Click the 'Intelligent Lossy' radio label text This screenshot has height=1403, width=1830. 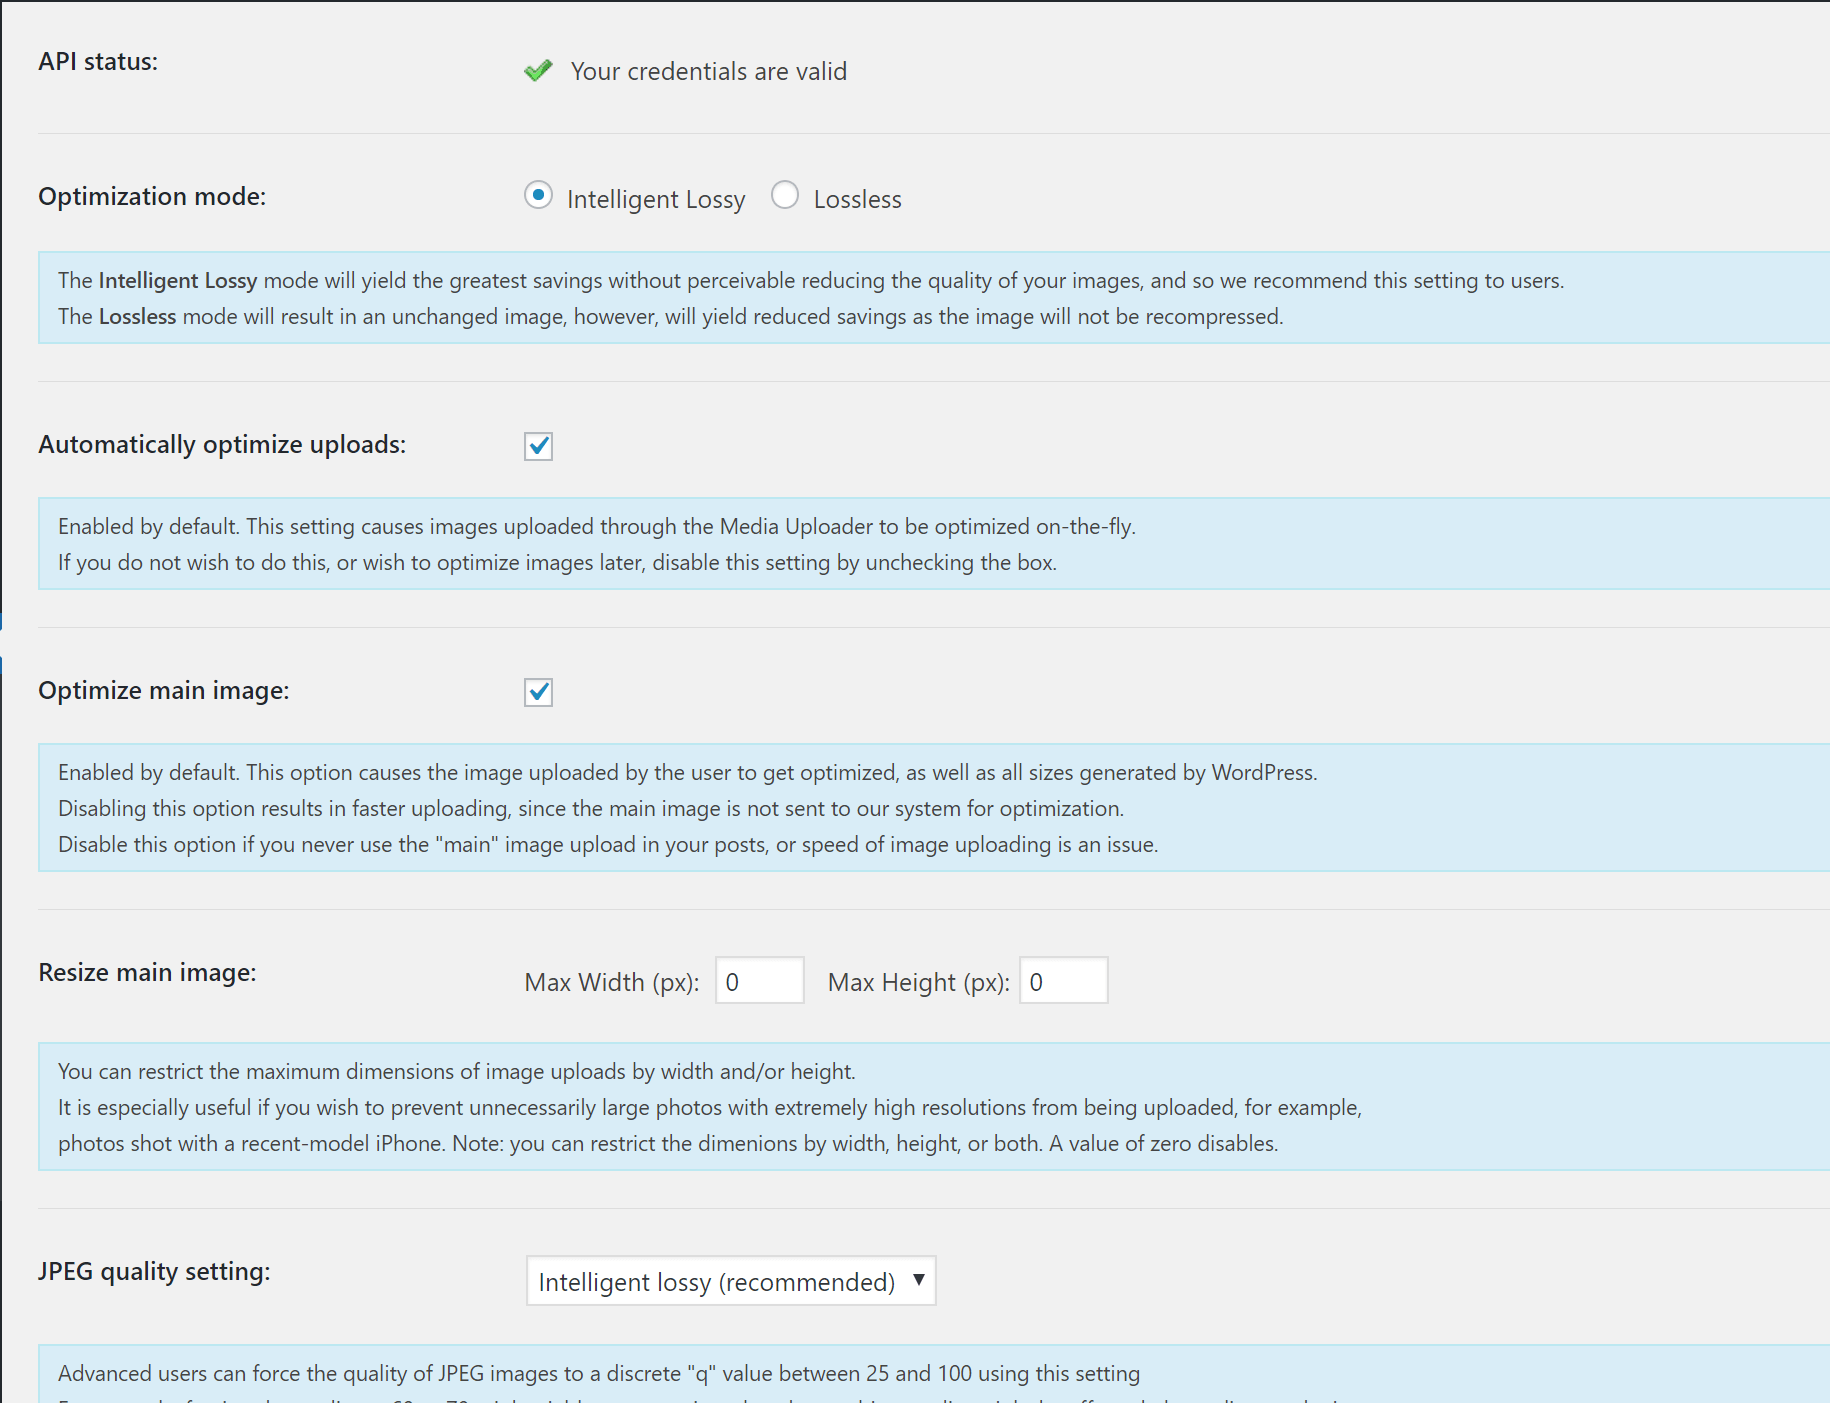tap(656, 199)
